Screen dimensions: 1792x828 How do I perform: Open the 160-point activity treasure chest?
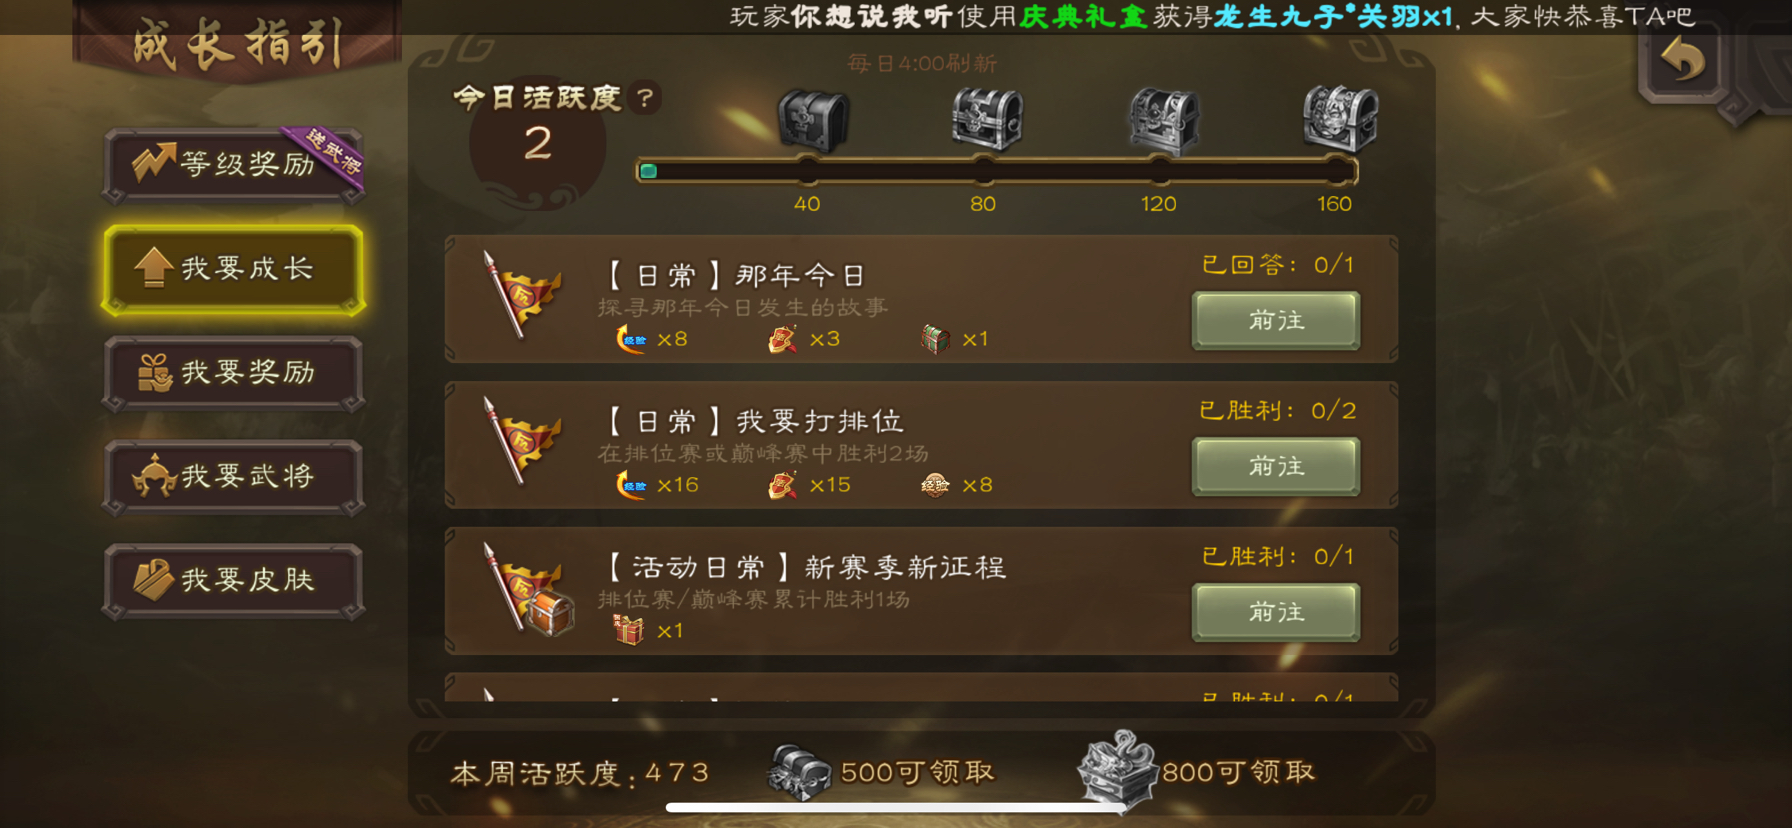click(1340, 118)
